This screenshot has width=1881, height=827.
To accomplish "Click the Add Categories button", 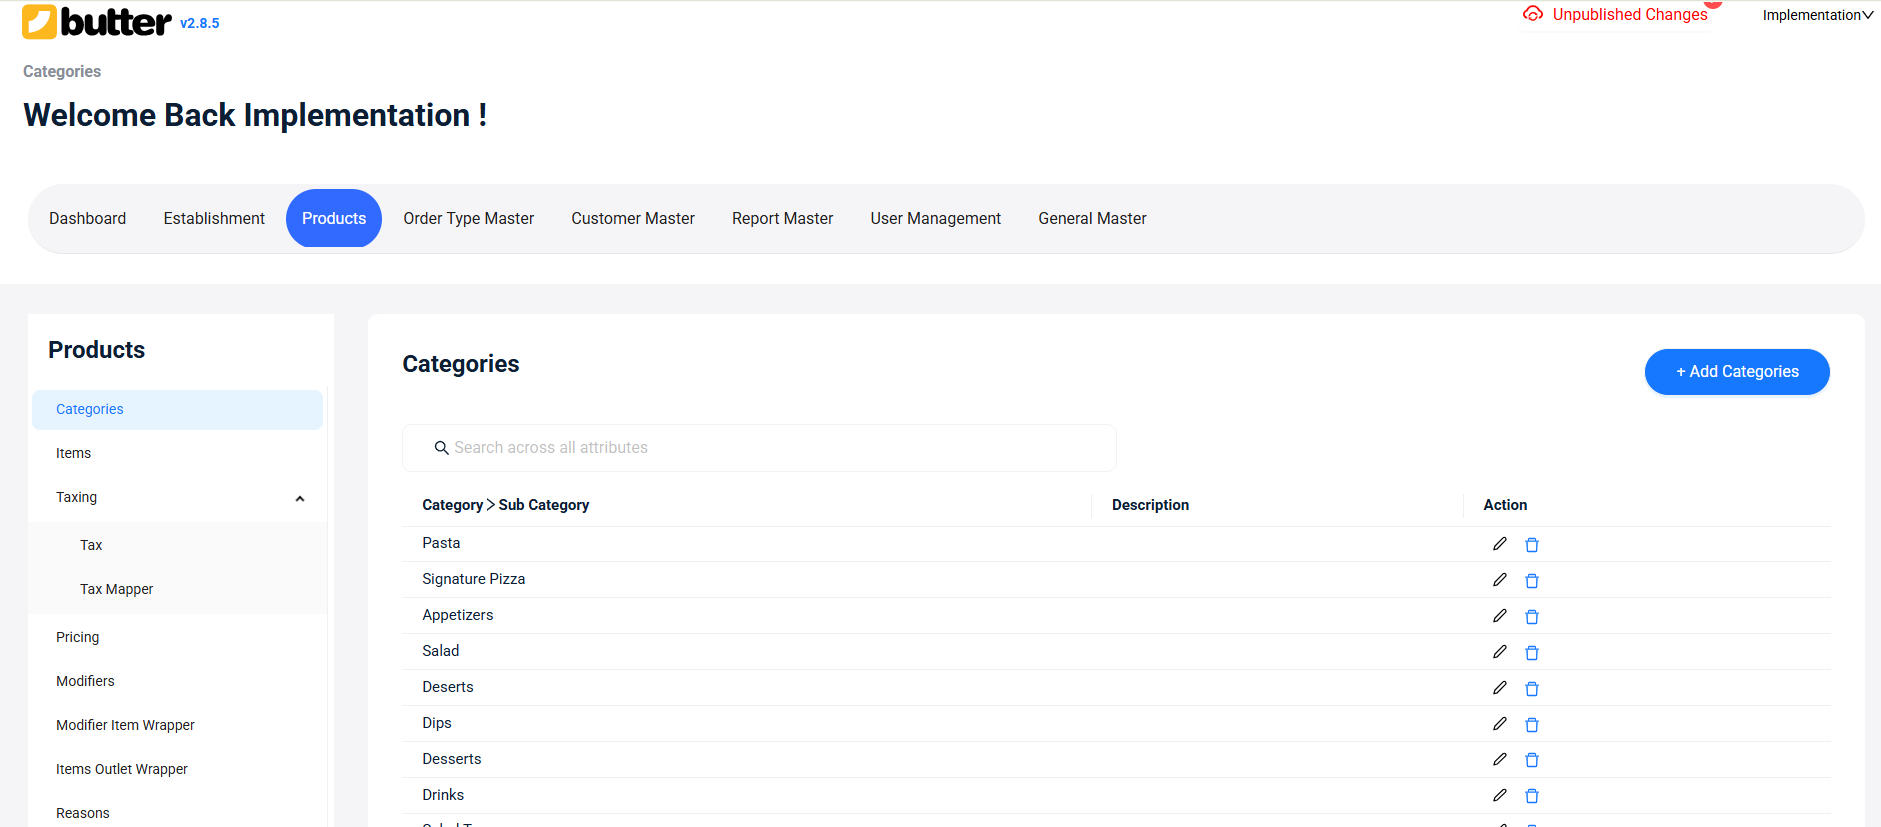I will point(1736,372).
